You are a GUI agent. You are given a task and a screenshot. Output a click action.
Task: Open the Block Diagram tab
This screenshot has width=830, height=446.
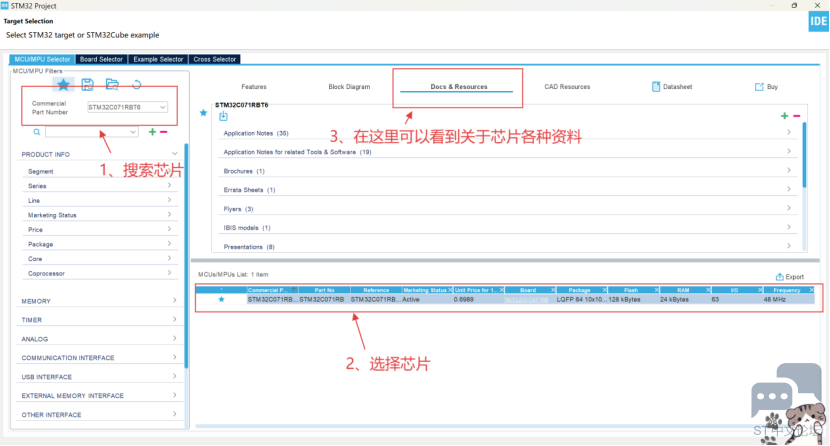pos(349,87)
